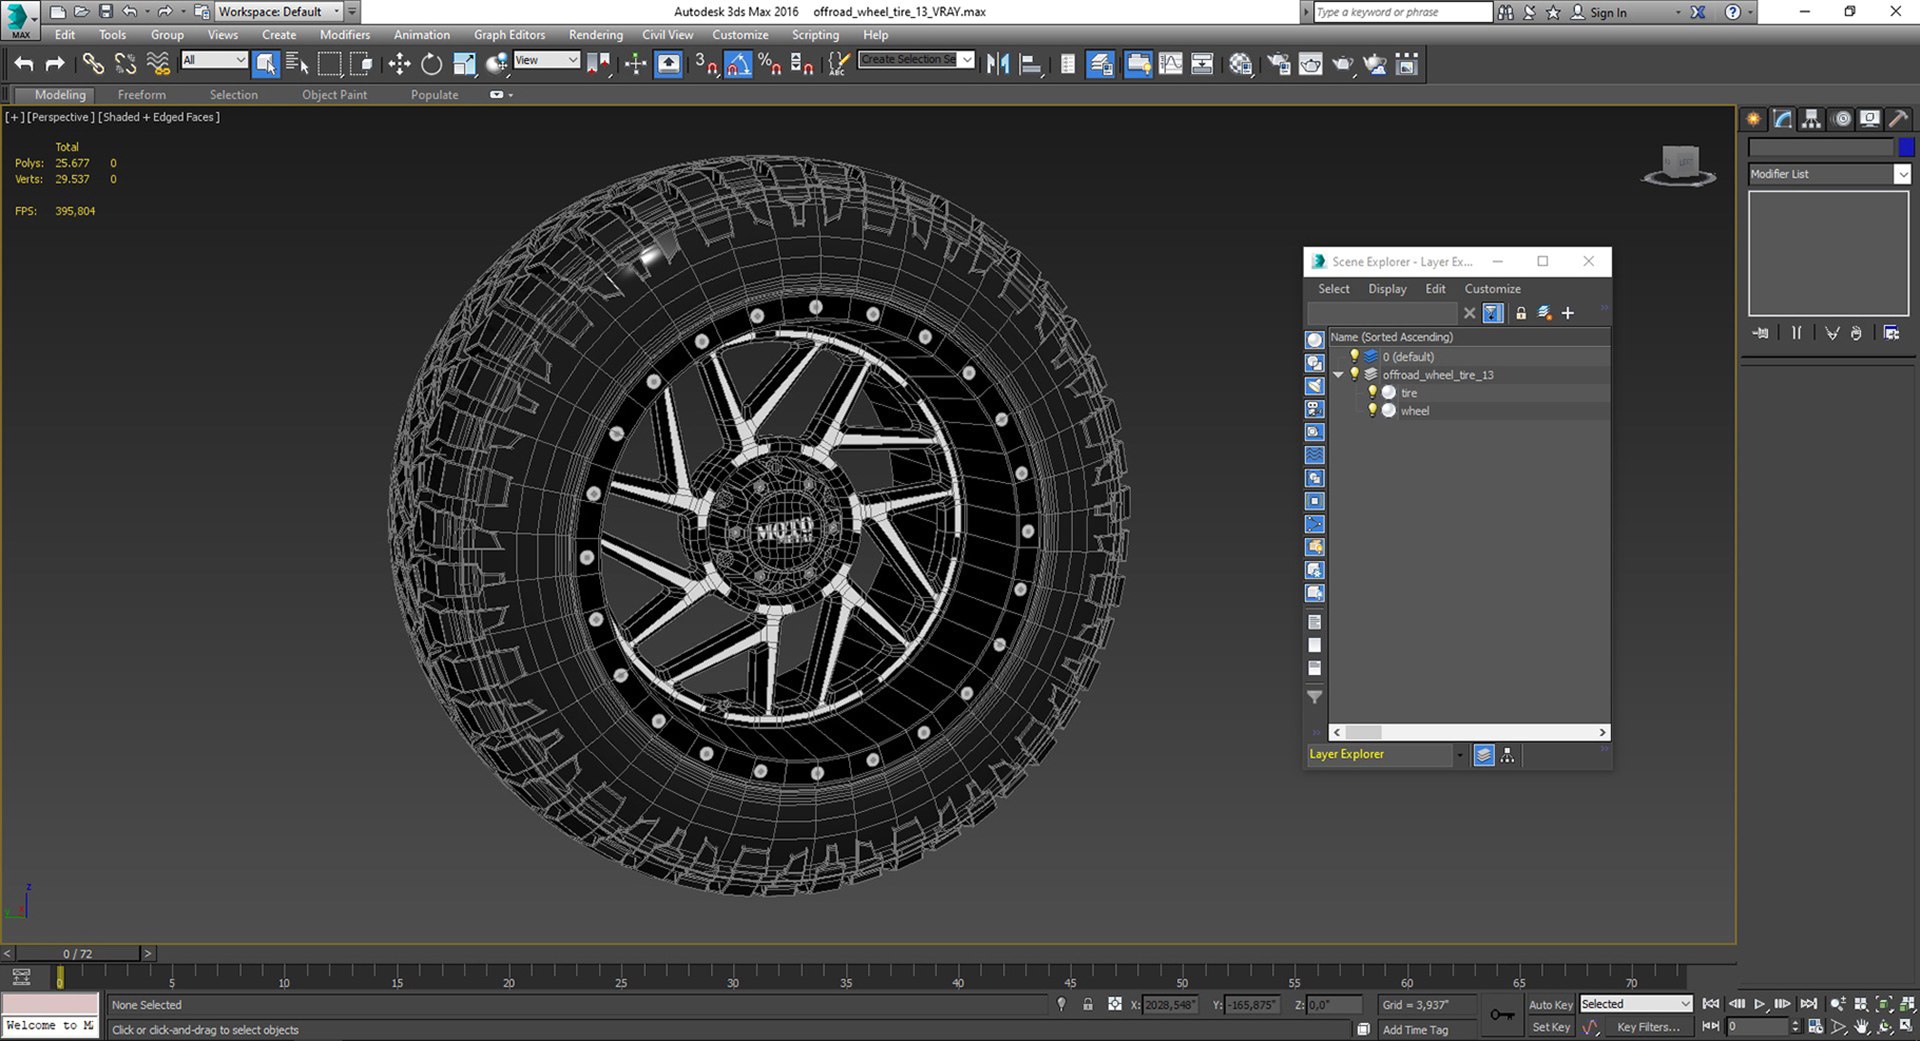Toggle Window/Crossing selection mode
1920x1041 pixels.
pyautogui.click(x=361, y=64)
